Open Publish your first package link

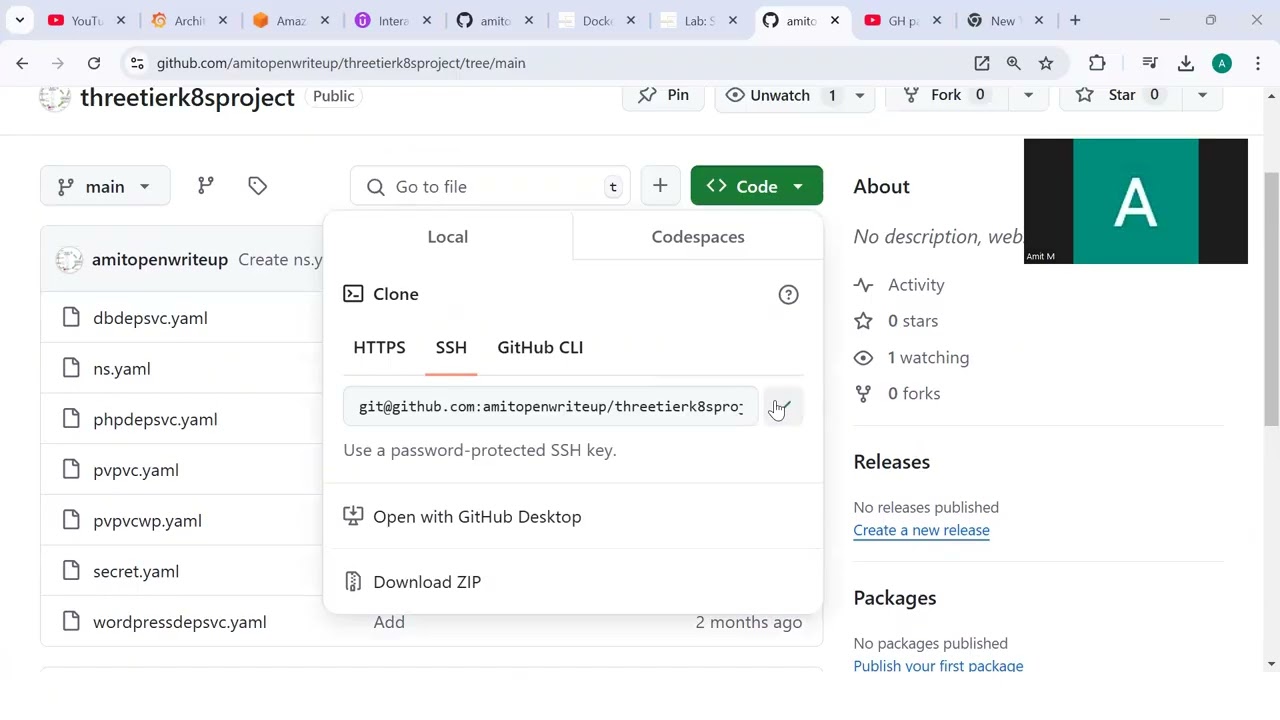[938, 666]
